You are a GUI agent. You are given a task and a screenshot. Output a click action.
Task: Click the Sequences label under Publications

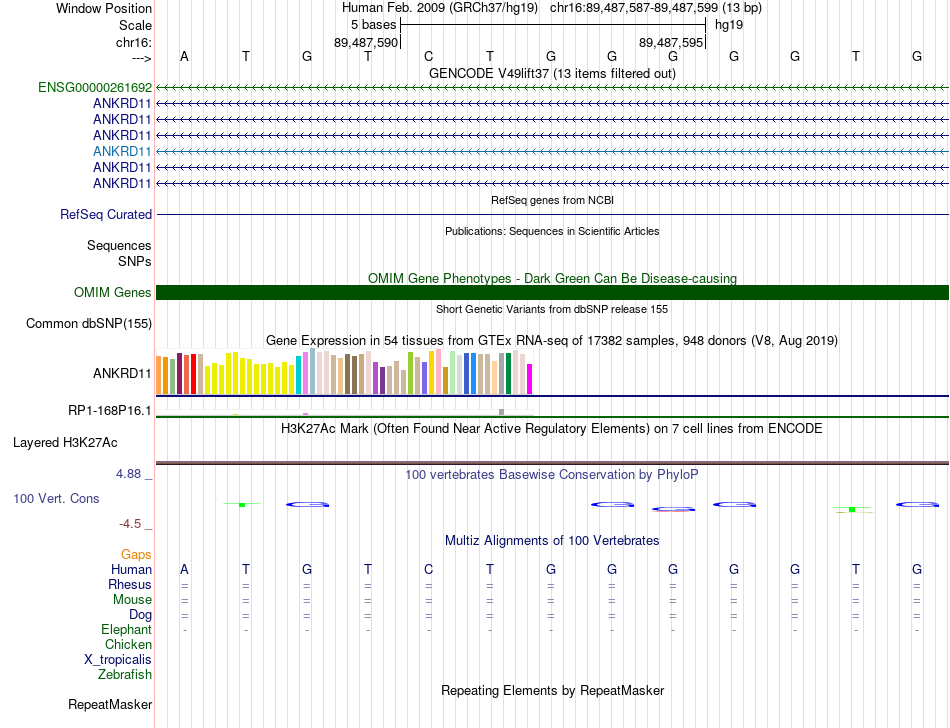pyautogui.click(x=119, y=245)
